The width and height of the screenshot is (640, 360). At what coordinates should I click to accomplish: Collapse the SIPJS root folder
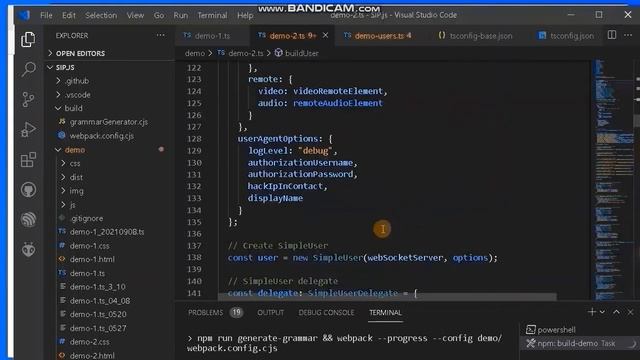65,67
